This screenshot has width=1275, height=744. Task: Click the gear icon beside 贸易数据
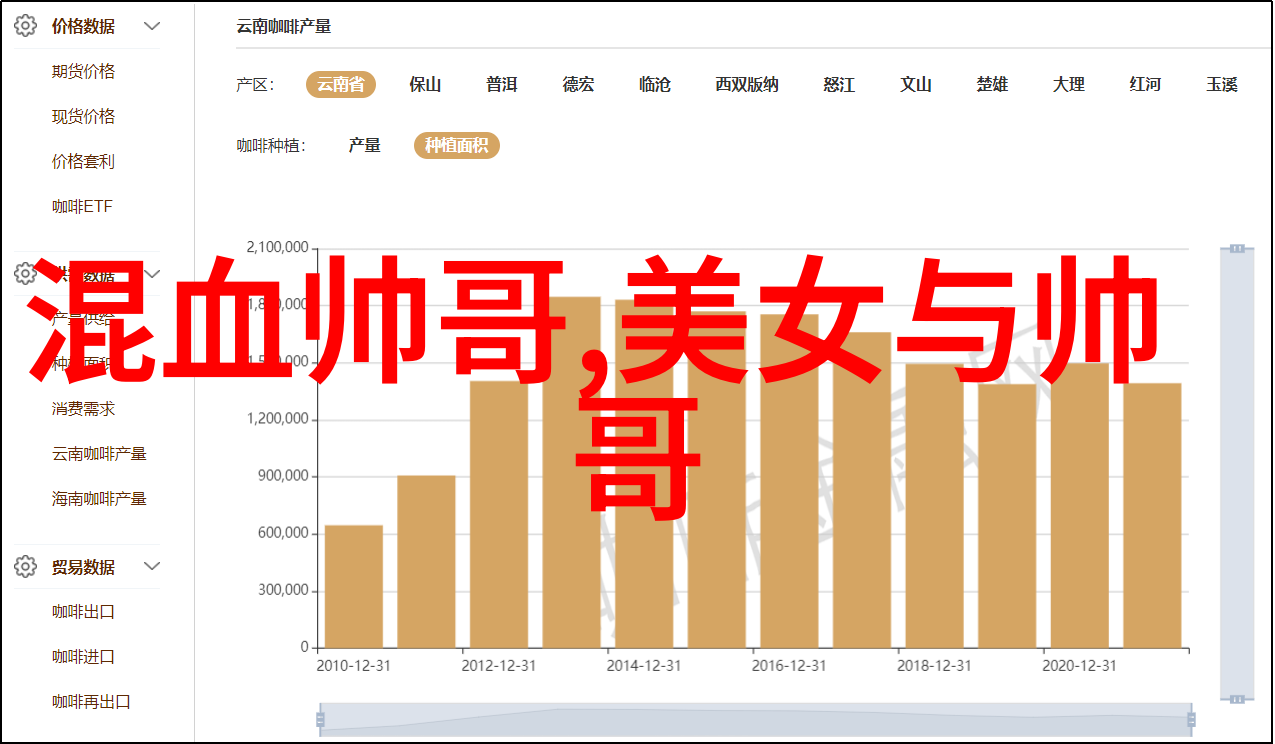tap(26, 567)
